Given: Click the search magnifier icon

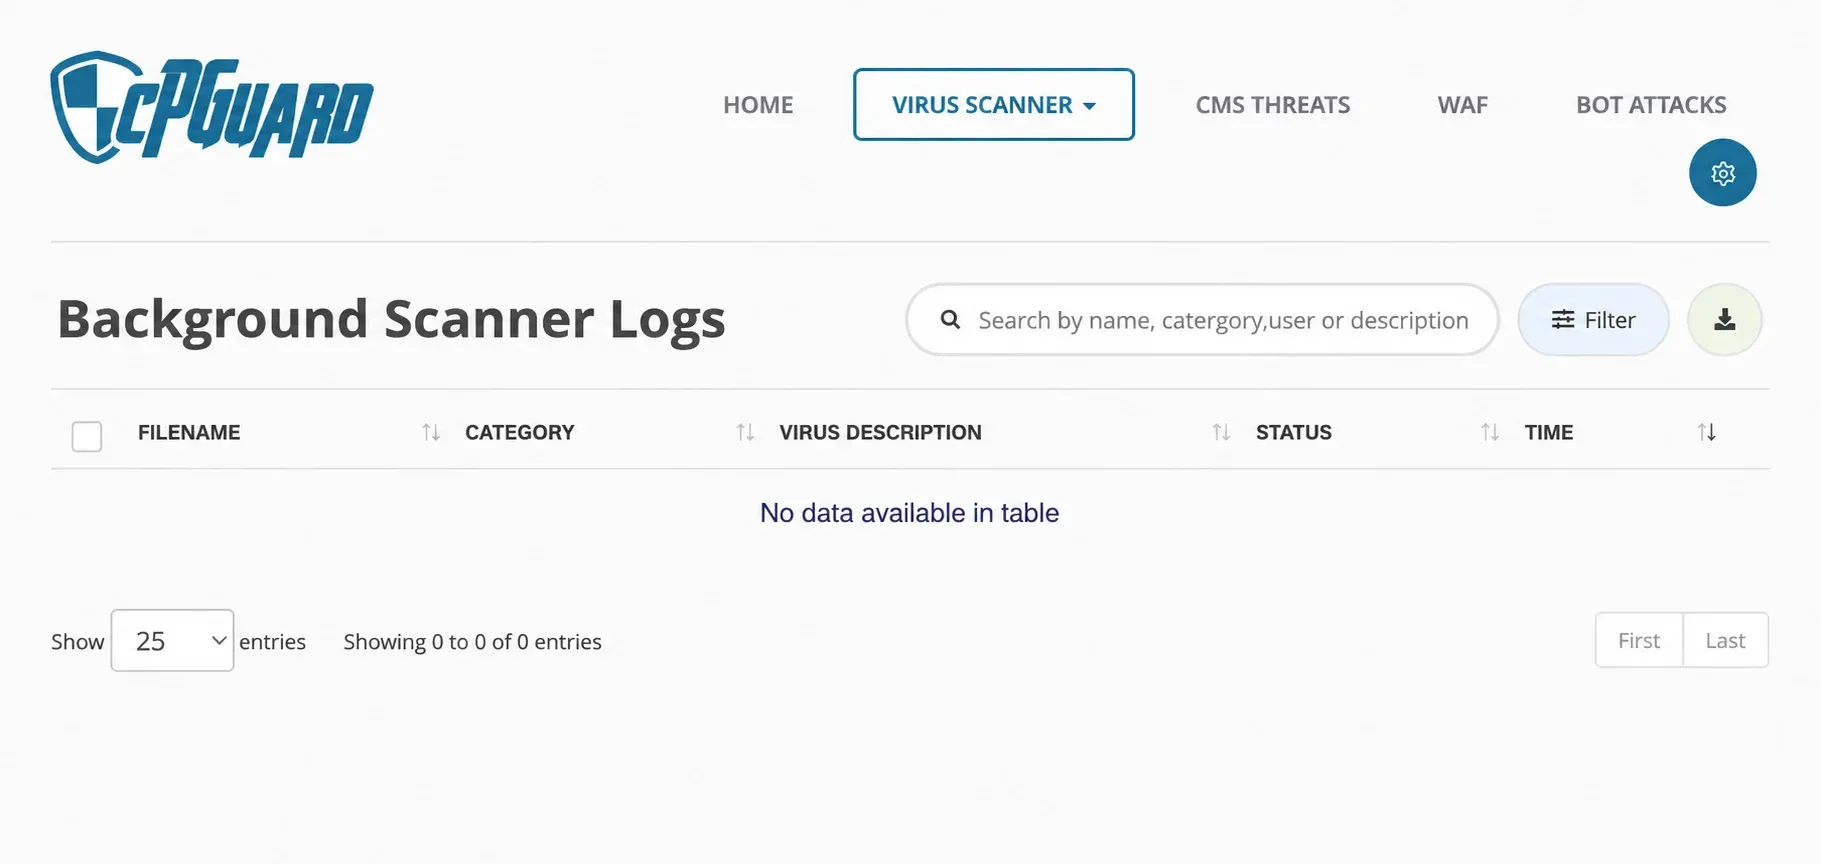Looking at the screenshot, I should [950, 320].
